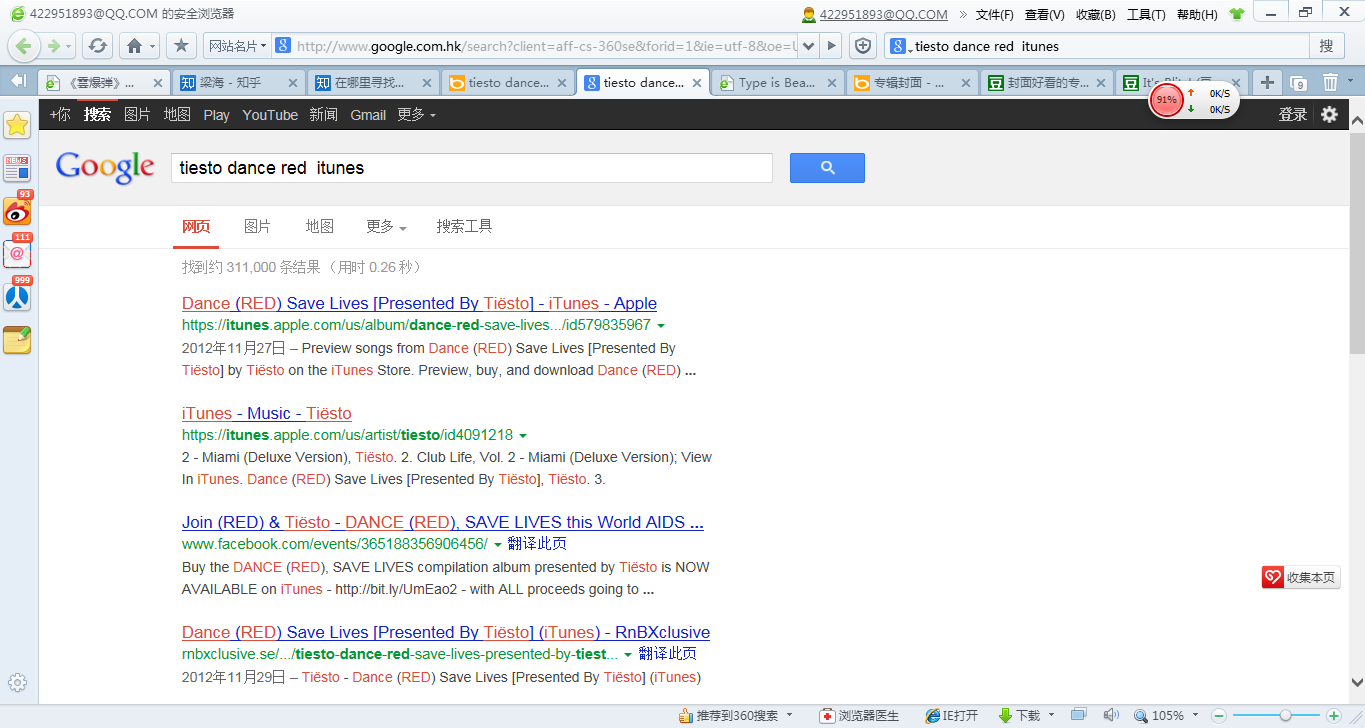Zoom in with the plus button
The height and width of the screenshot is (728, 1365).
tap(1333, 716)
